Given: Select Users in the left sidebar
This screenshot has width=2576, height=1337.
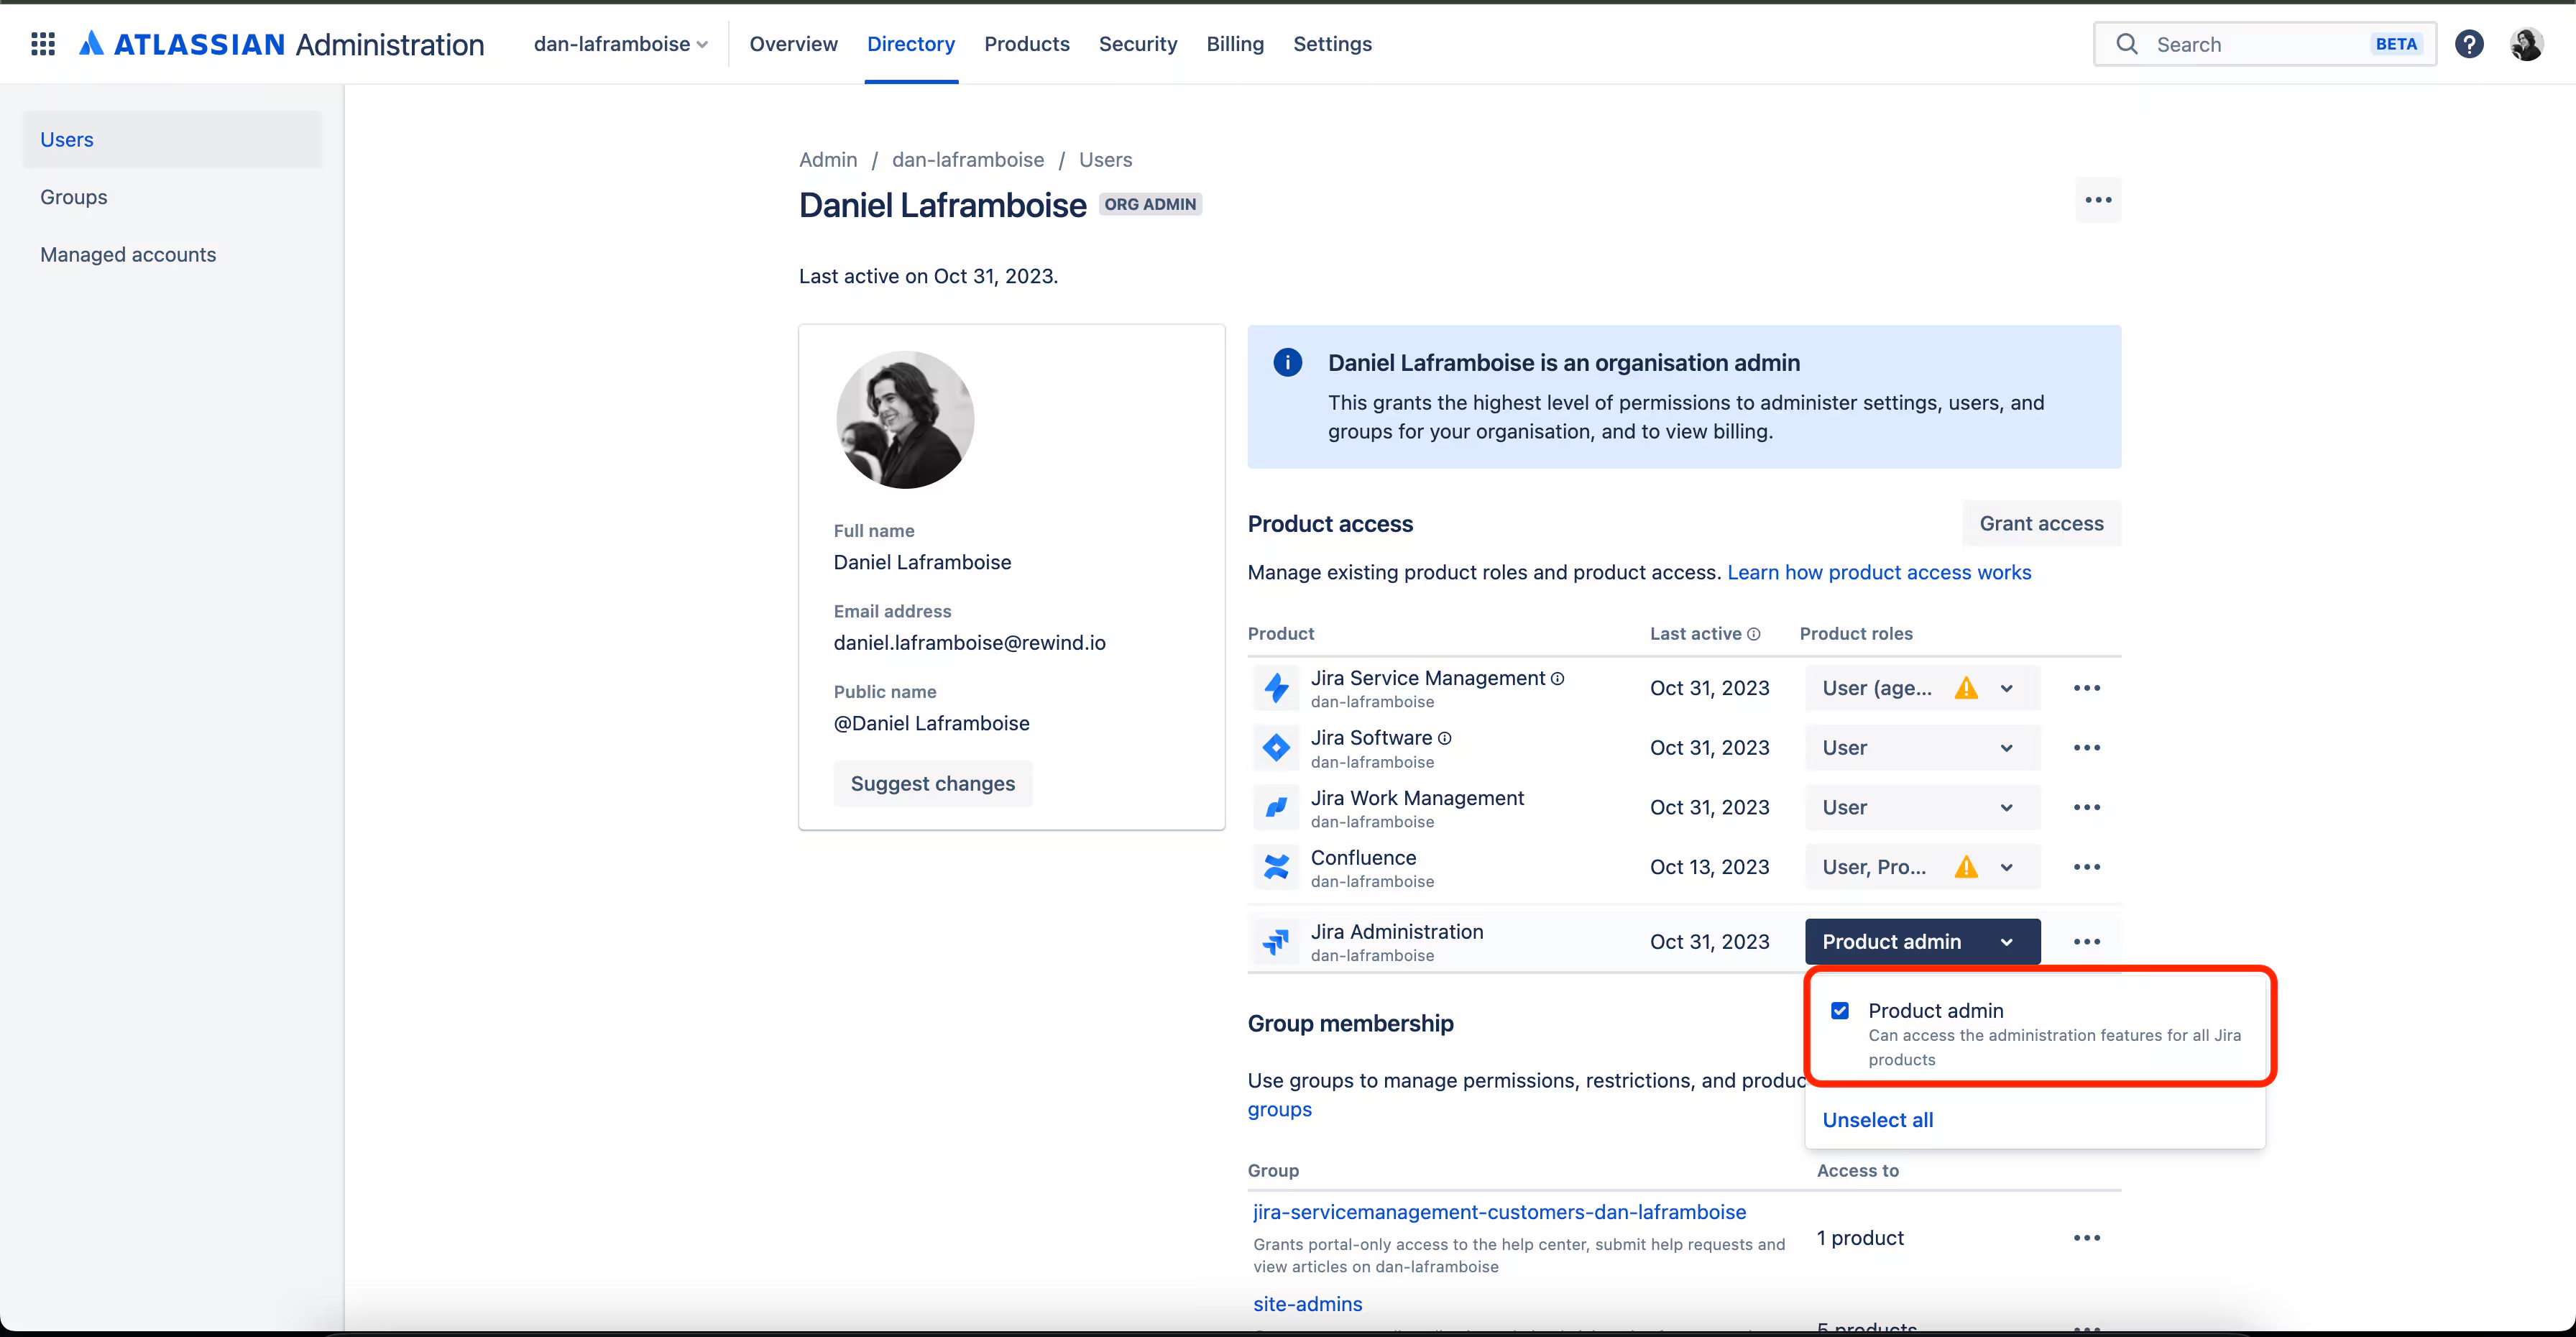Looking at the screenshot, I should click(x=172, y=140).
